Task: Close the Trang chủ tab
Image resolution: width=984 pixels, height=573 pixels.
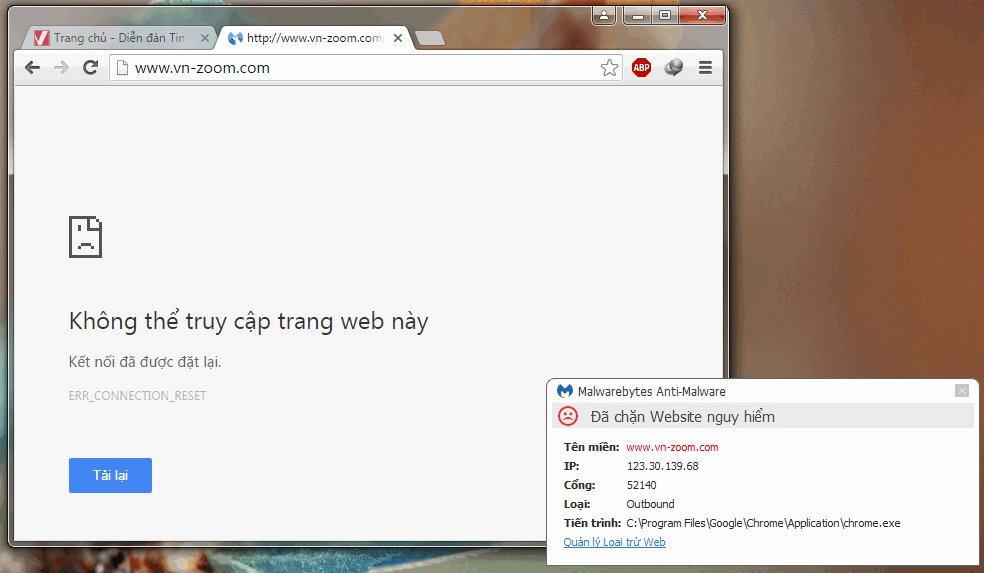Action: tap(205, 38)
